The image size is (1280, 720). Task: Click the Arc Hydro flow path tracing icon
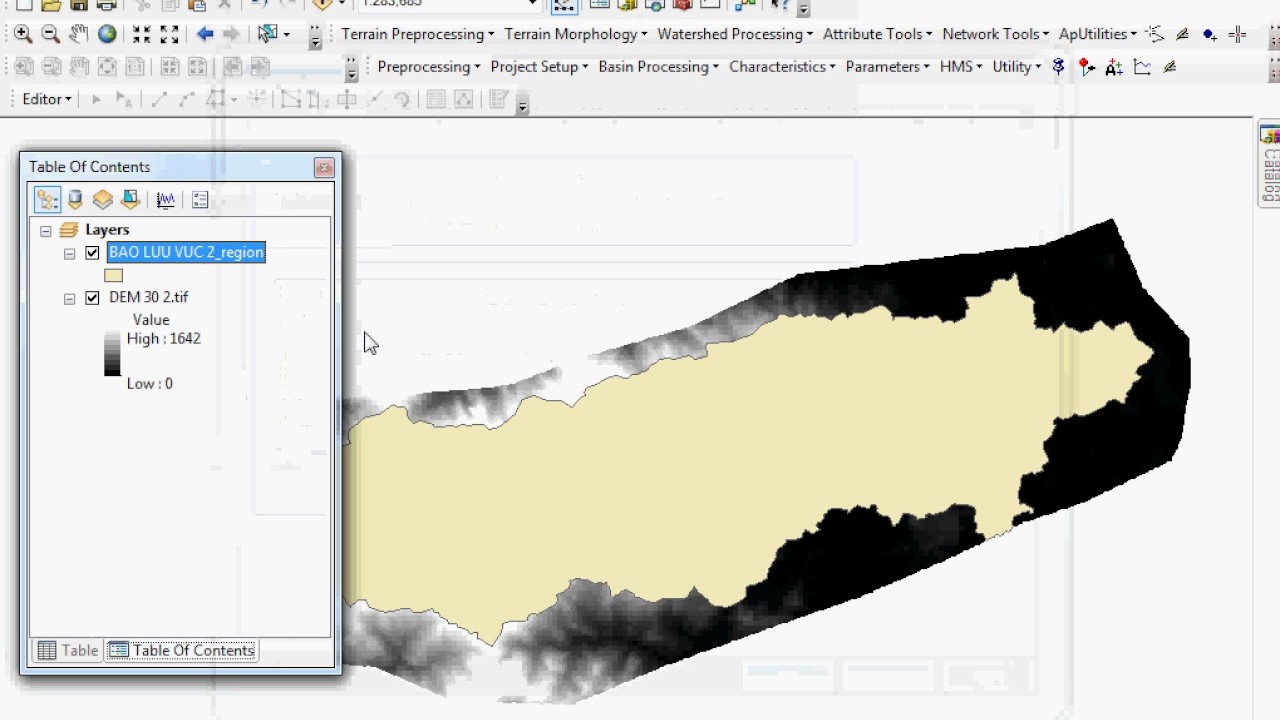tap(1154, 34)
